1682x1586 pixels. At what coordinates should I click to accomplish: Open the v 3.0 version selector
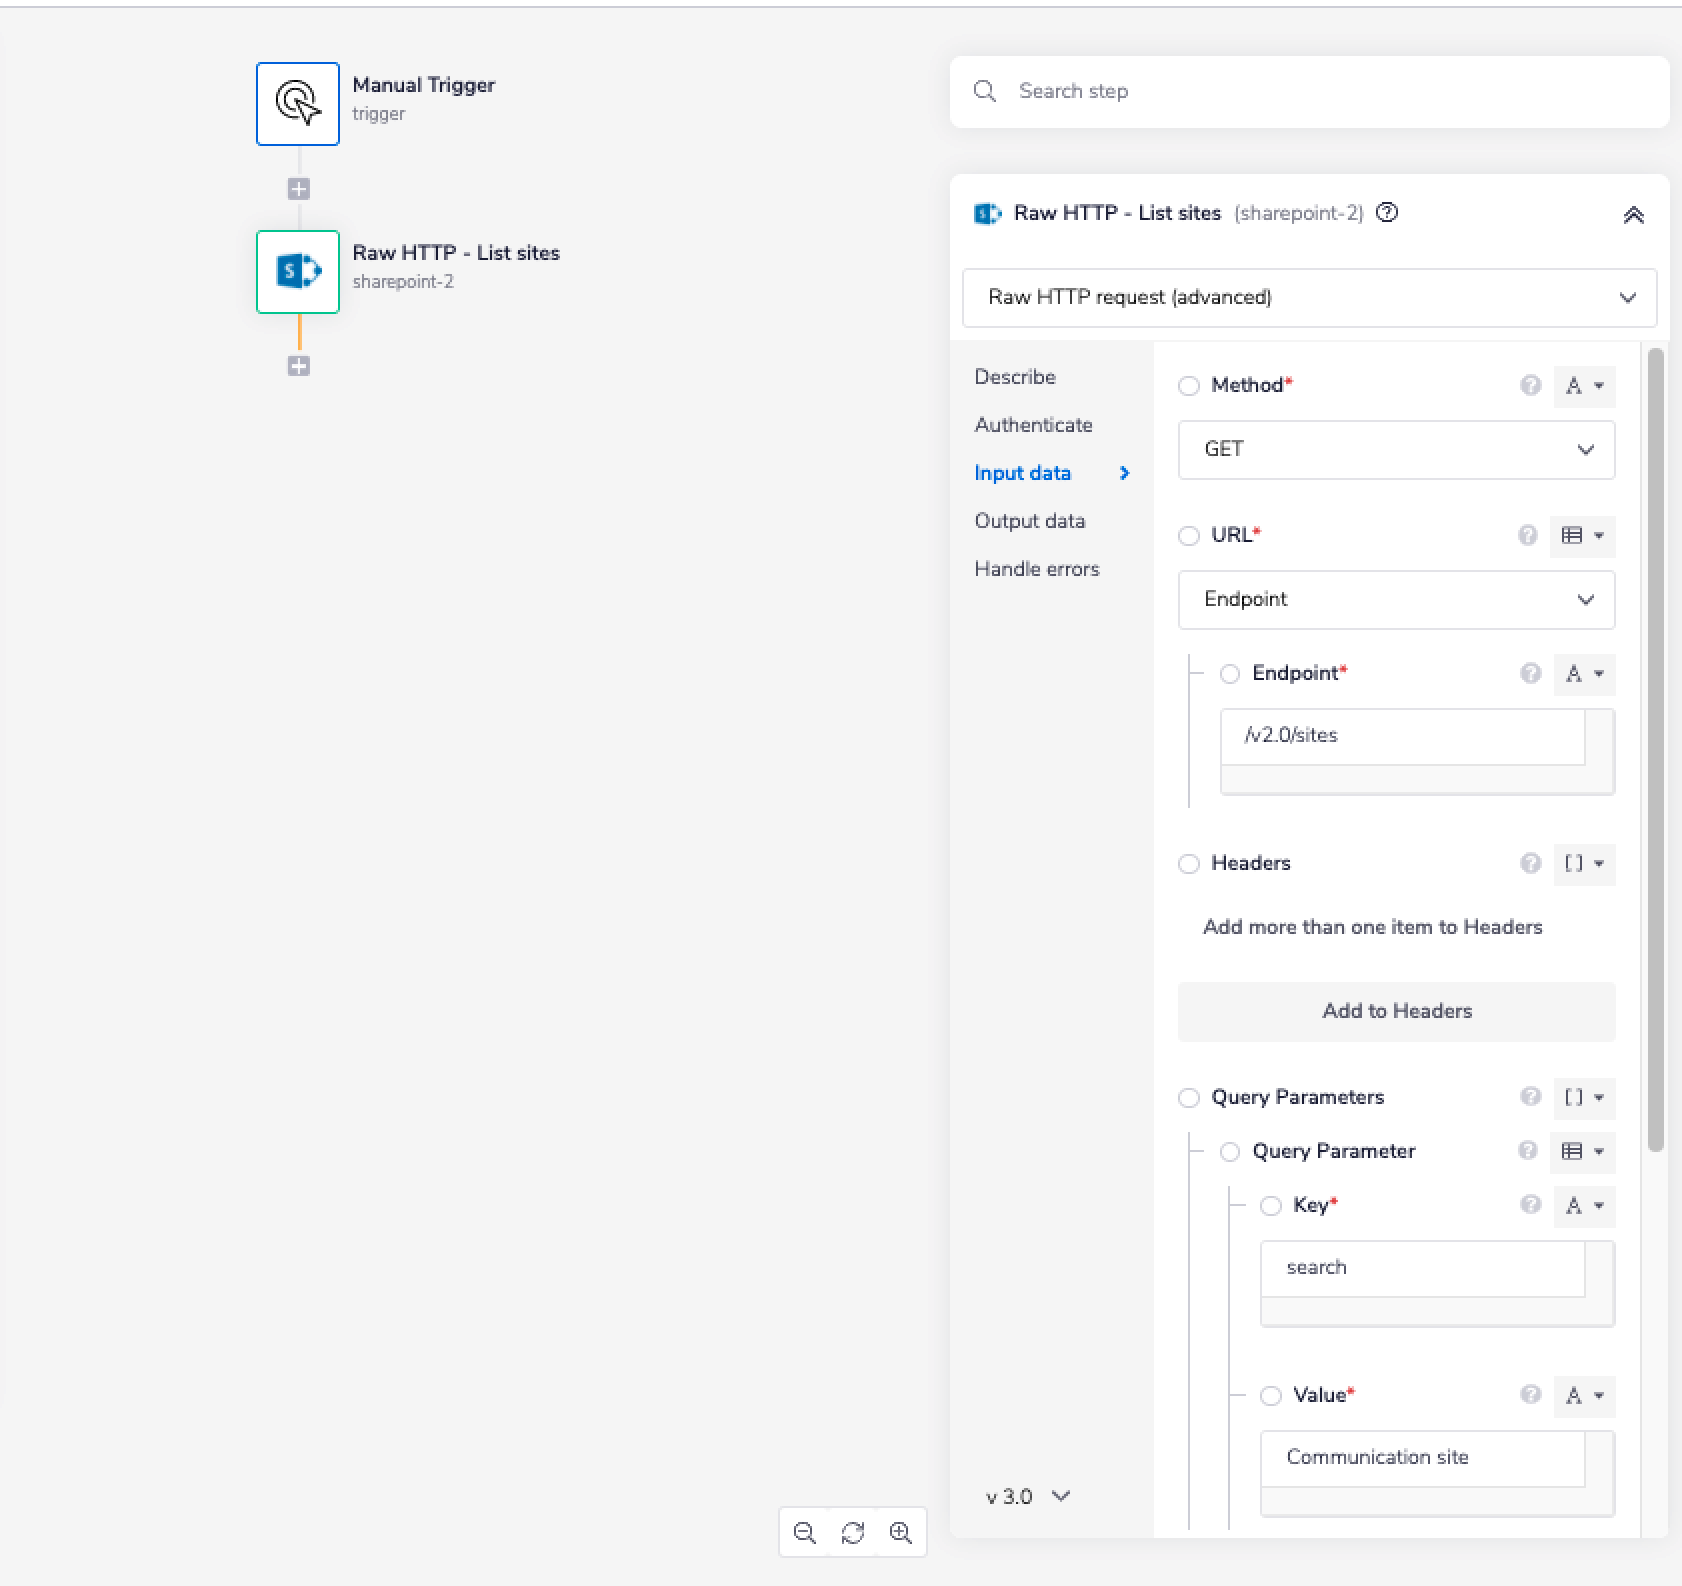[x=1027, y=1496]
